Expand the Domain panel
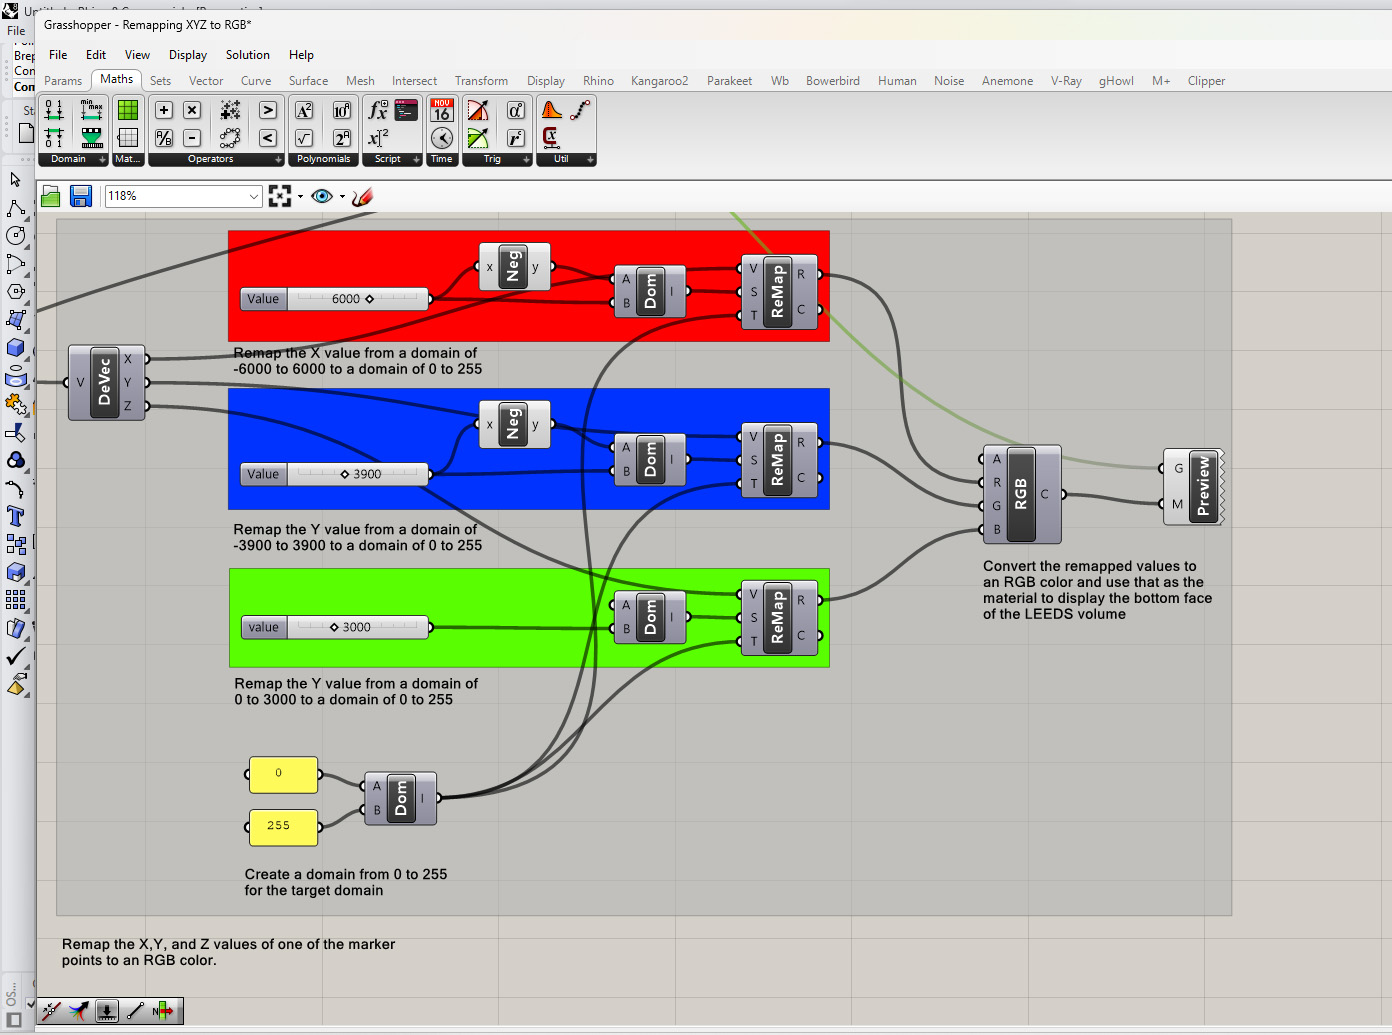This screenshot has width=1392, height=1035. tap(102, 160)
